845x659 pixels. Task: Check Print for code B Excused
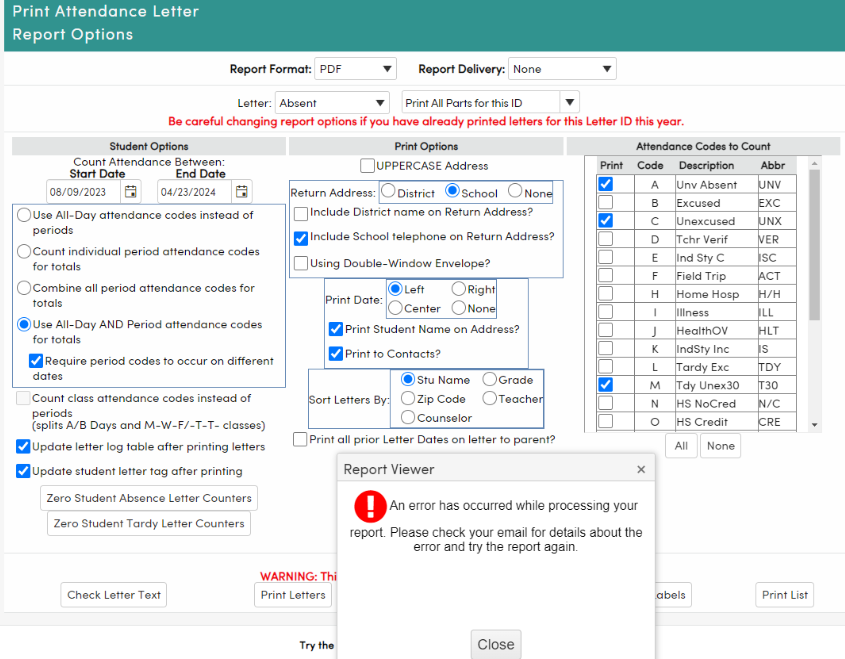(x=606, y=202)
